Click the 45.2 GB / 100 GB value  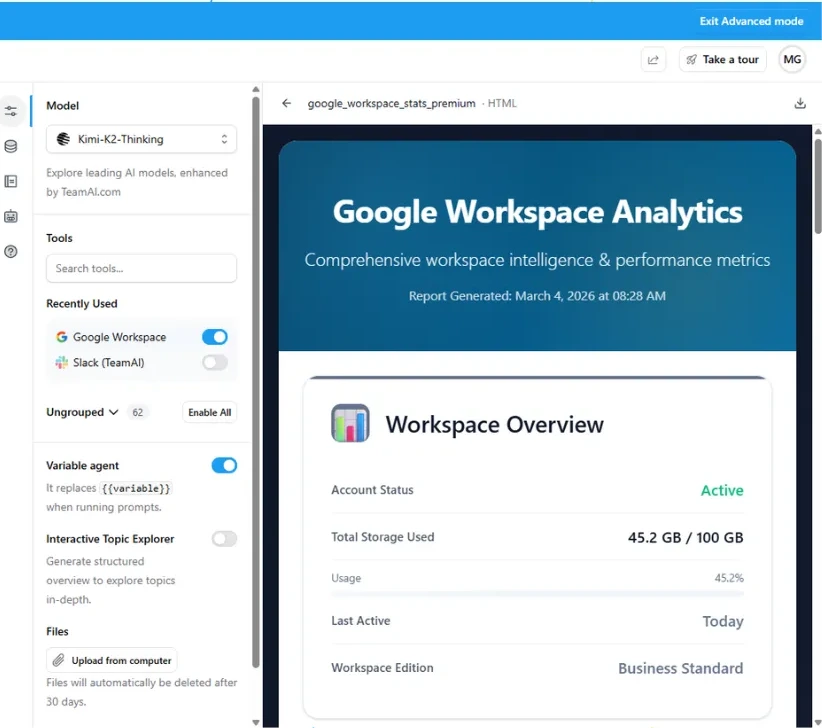coord(686,538)
